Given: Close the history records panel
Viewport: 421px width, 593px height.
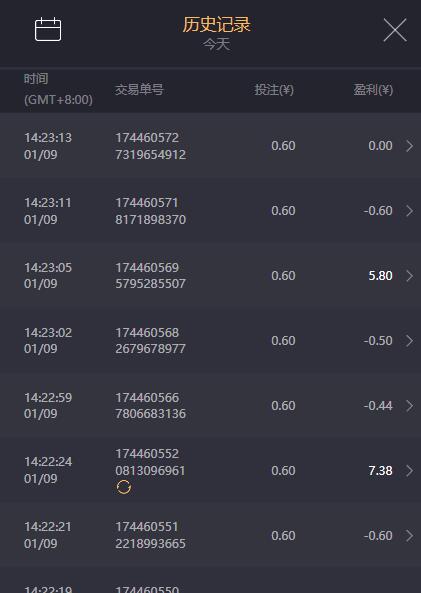Looking at the screenshot, I should 395,29.
